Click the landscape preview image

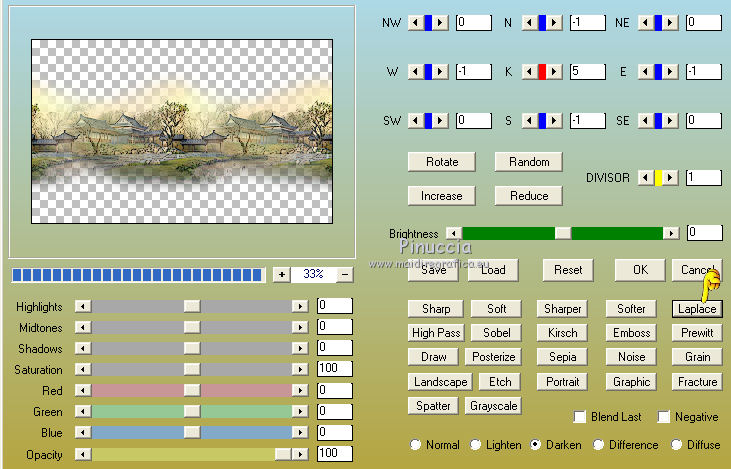pyautogui.click(x=182, y=131)
